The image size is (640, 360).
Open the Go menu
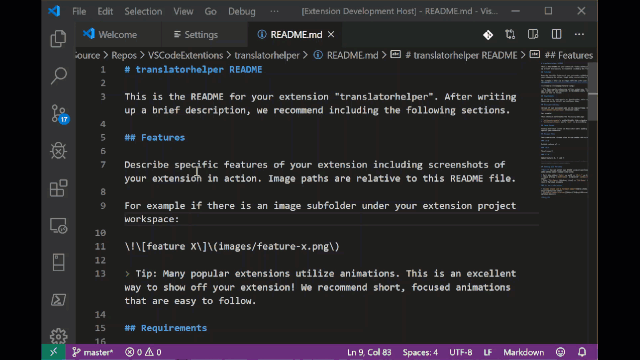(x=211, y=11)
